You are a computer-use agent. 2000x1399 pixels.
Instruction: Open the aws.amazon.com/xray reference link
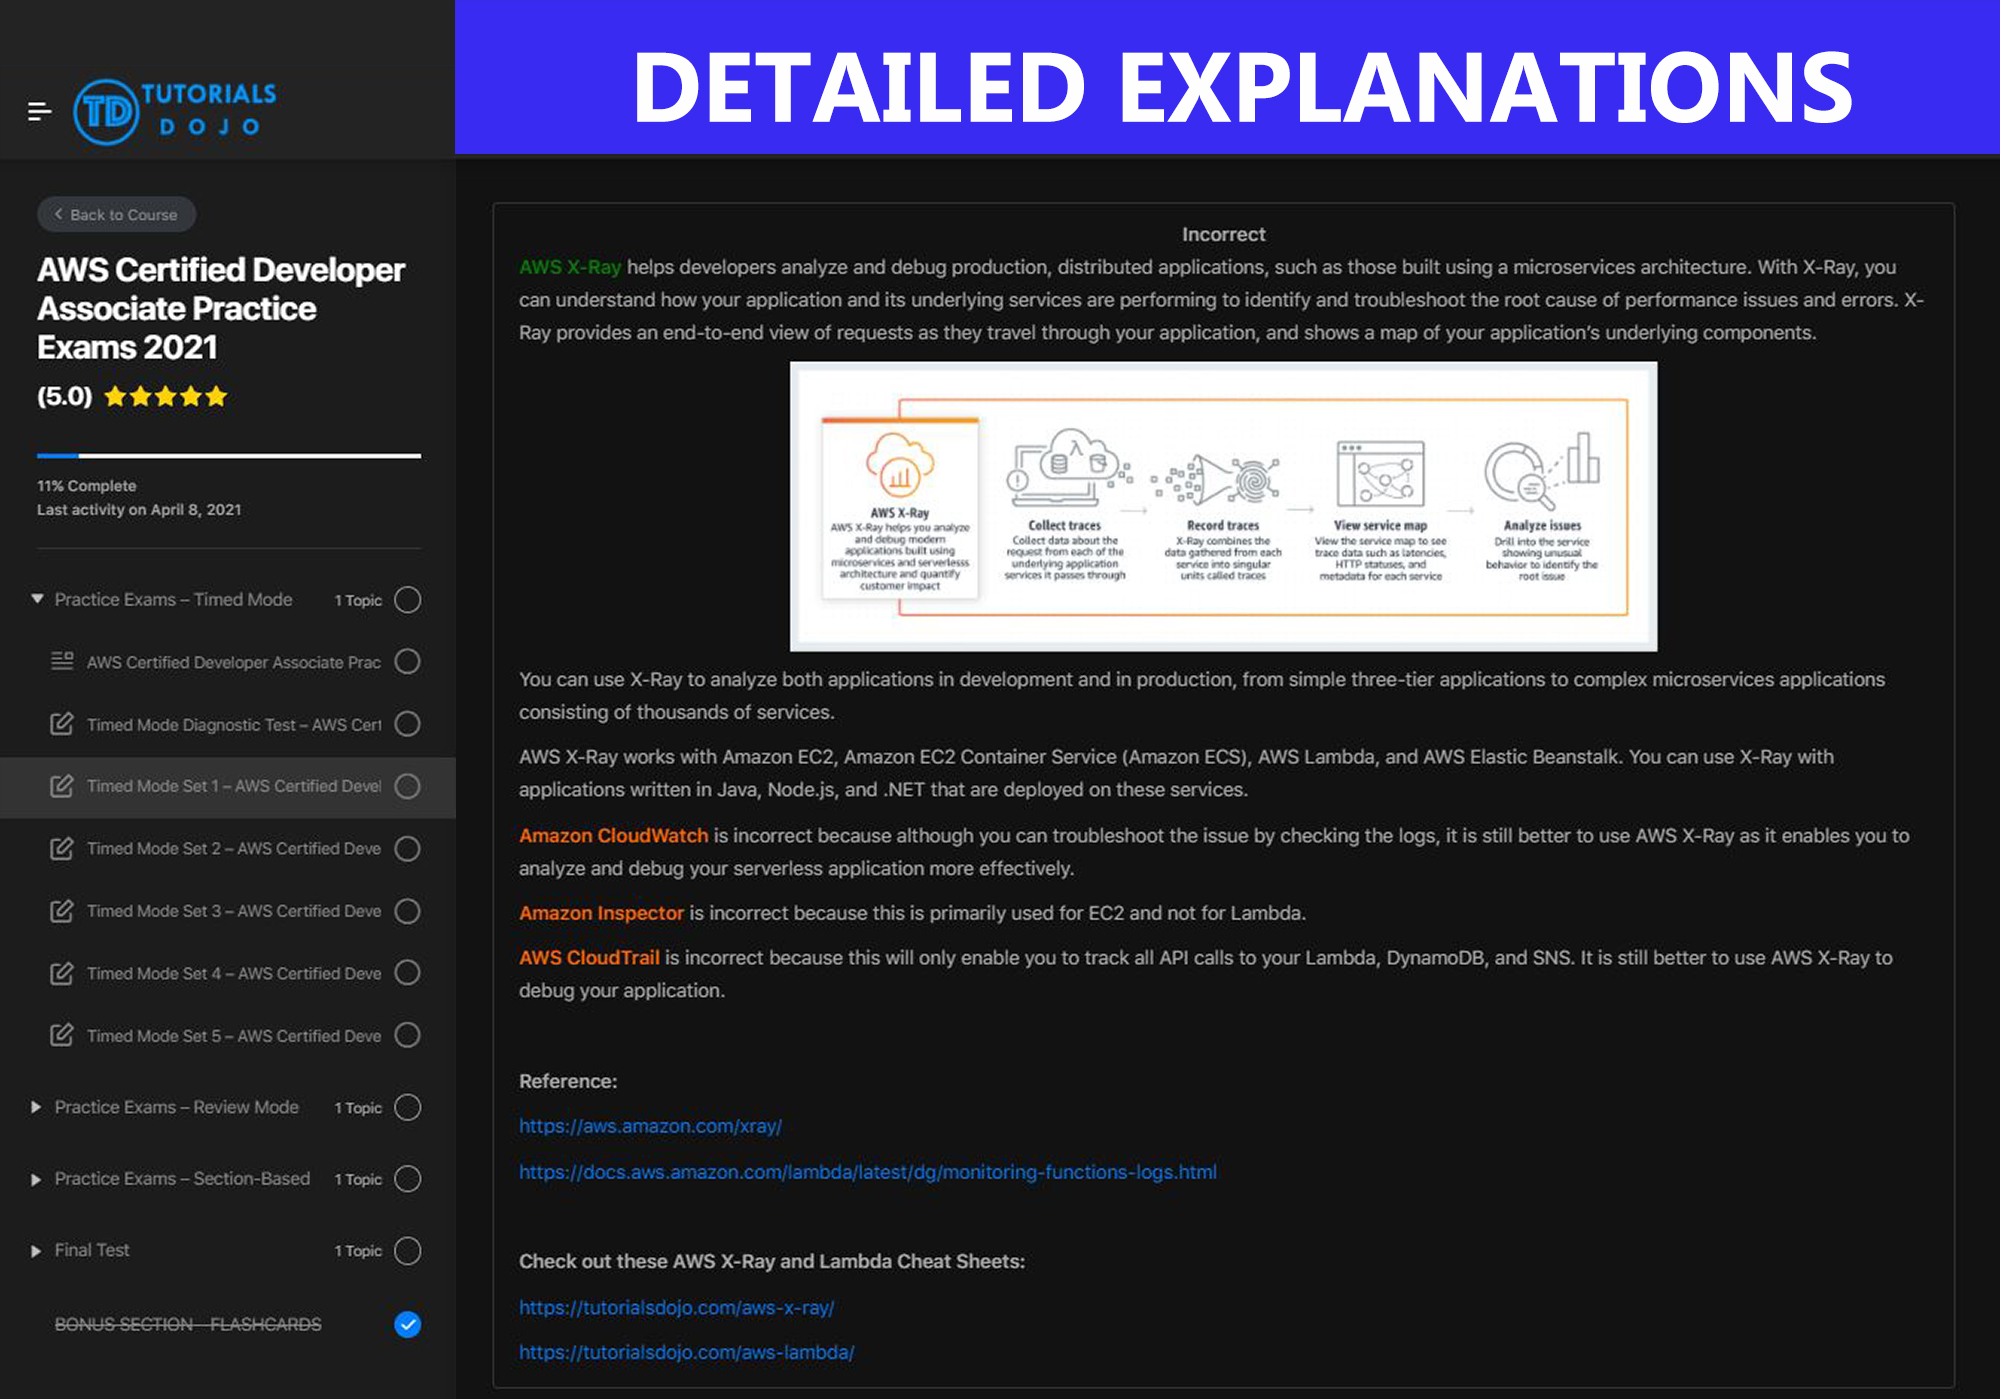(x=650, y=1126)
